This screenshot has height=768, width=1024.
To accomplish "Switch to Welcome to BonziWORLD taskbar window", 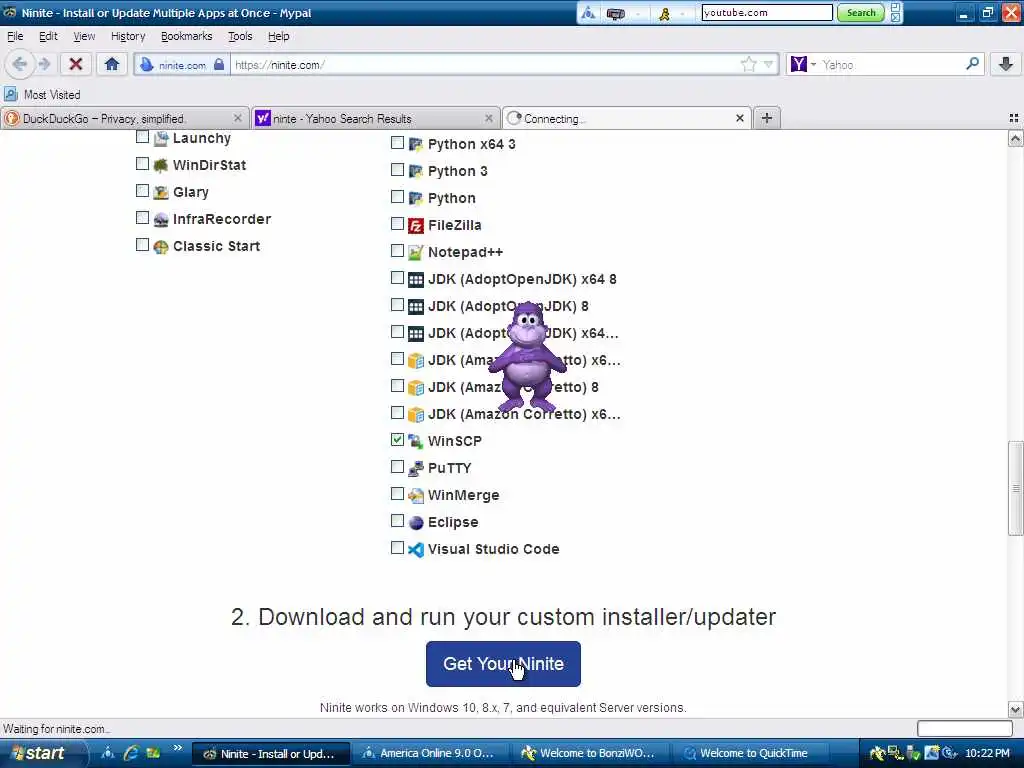I will tap(590, 753).
